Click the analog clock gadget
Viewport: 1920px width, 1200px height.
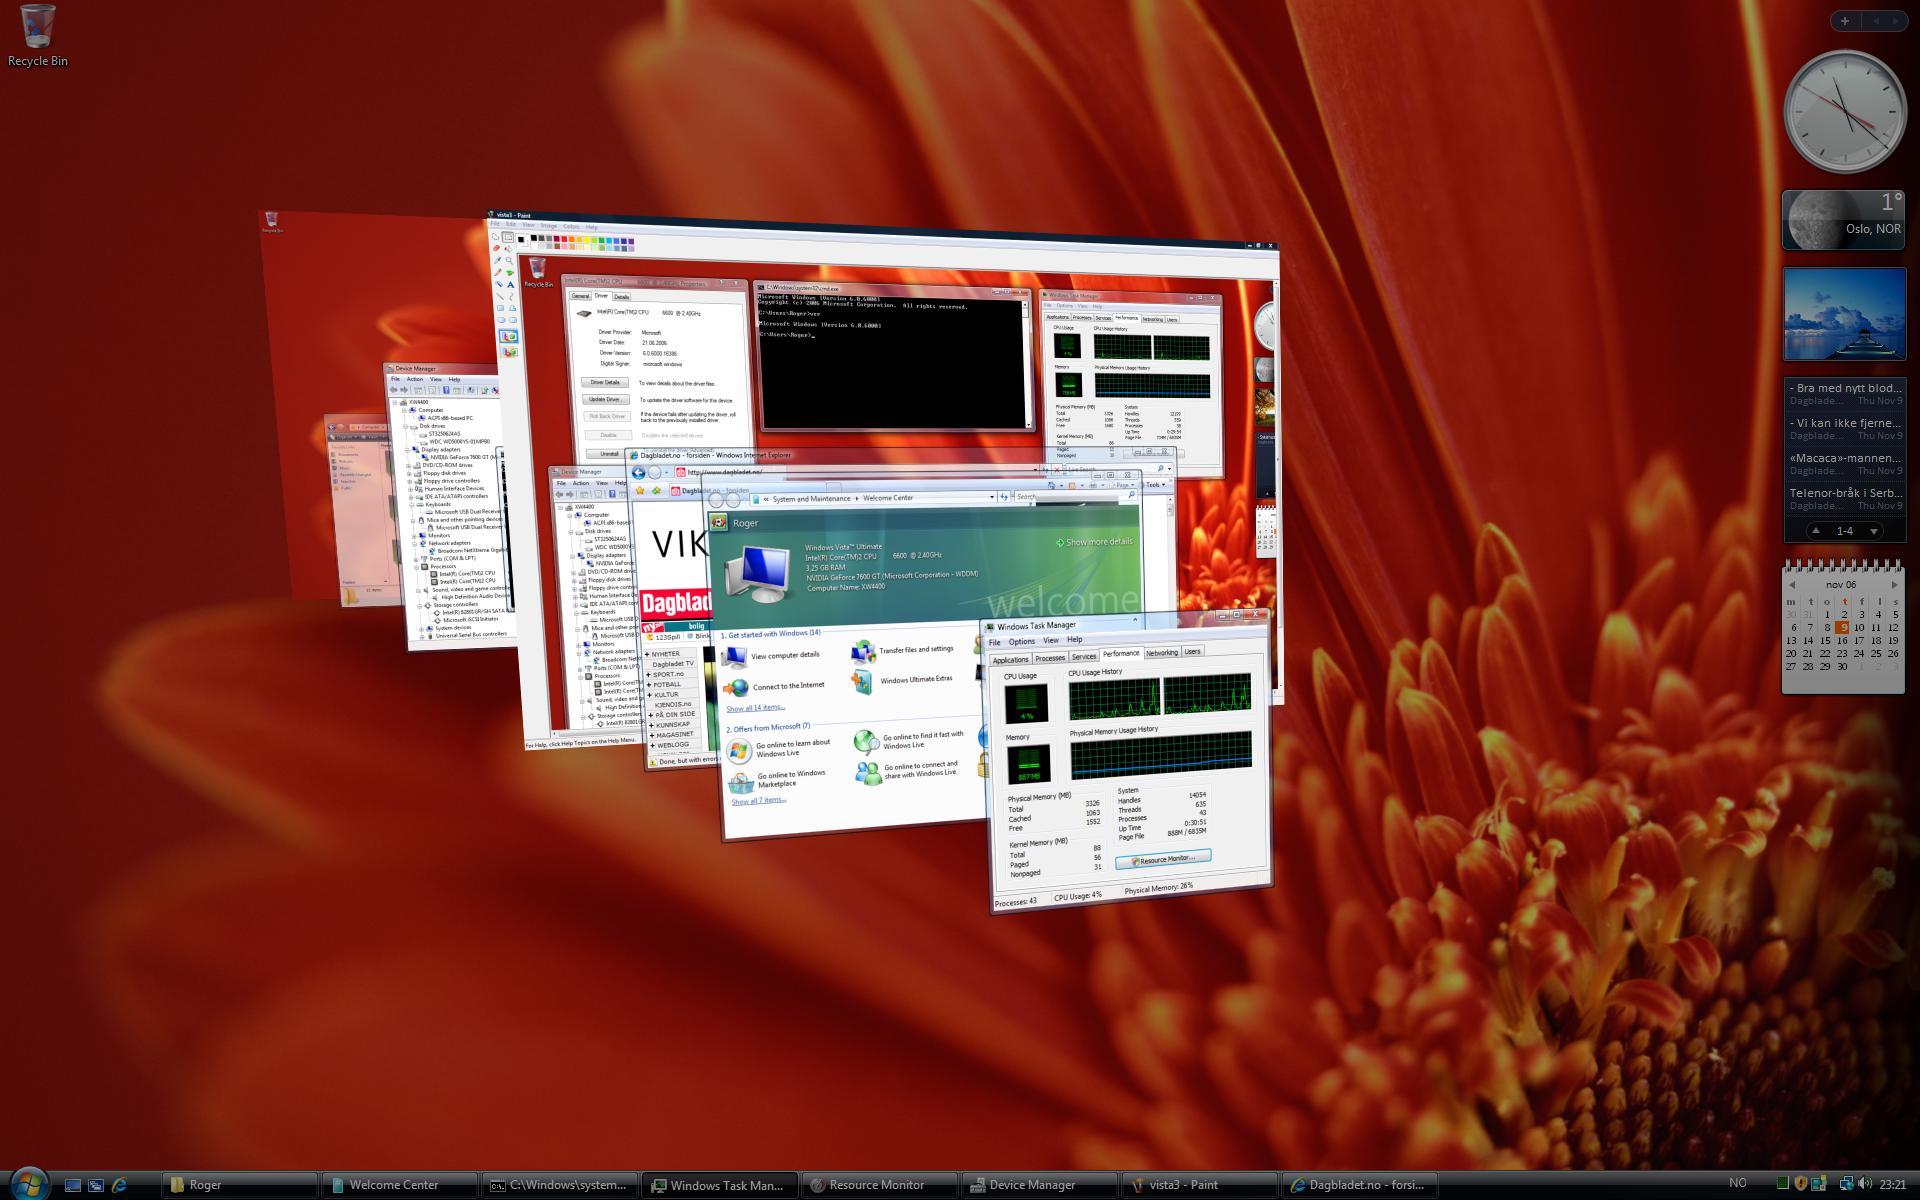[1845, 112]
